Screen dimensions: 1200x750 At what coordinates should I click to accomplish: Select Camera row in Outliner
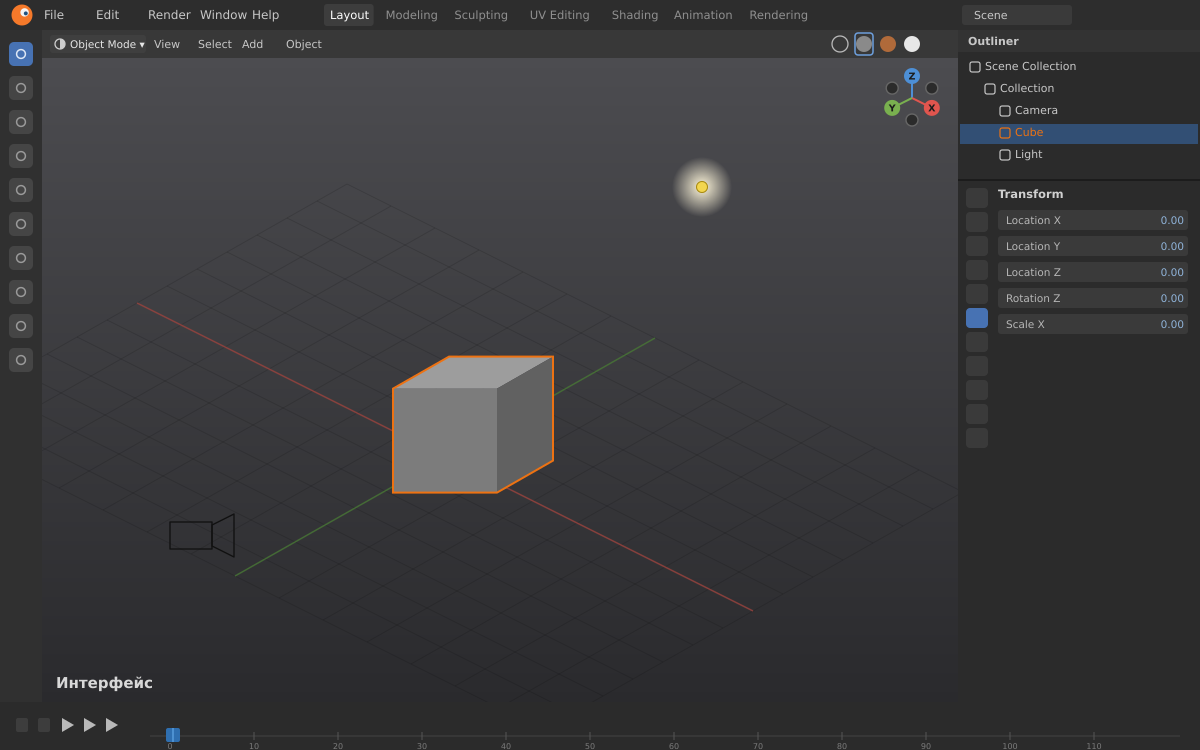point(1079,111)
